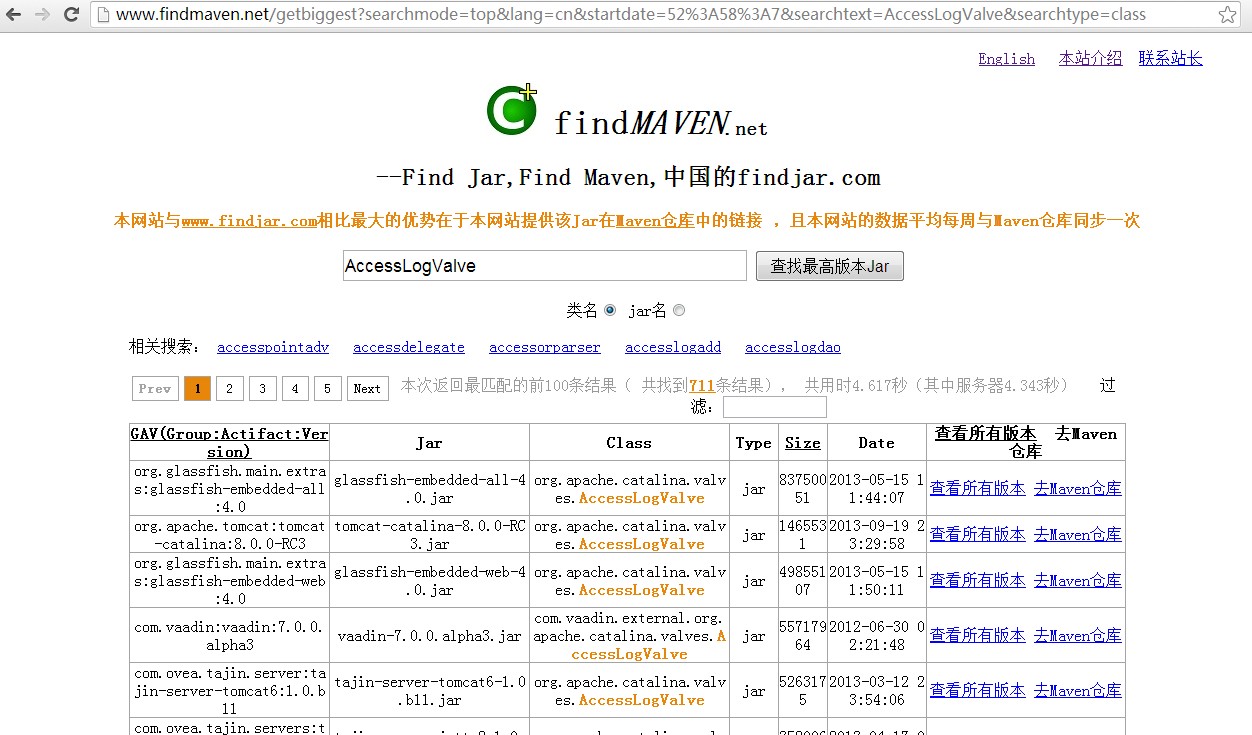
Task: Click the 过滤 filter input box
Action: point(775,407)
